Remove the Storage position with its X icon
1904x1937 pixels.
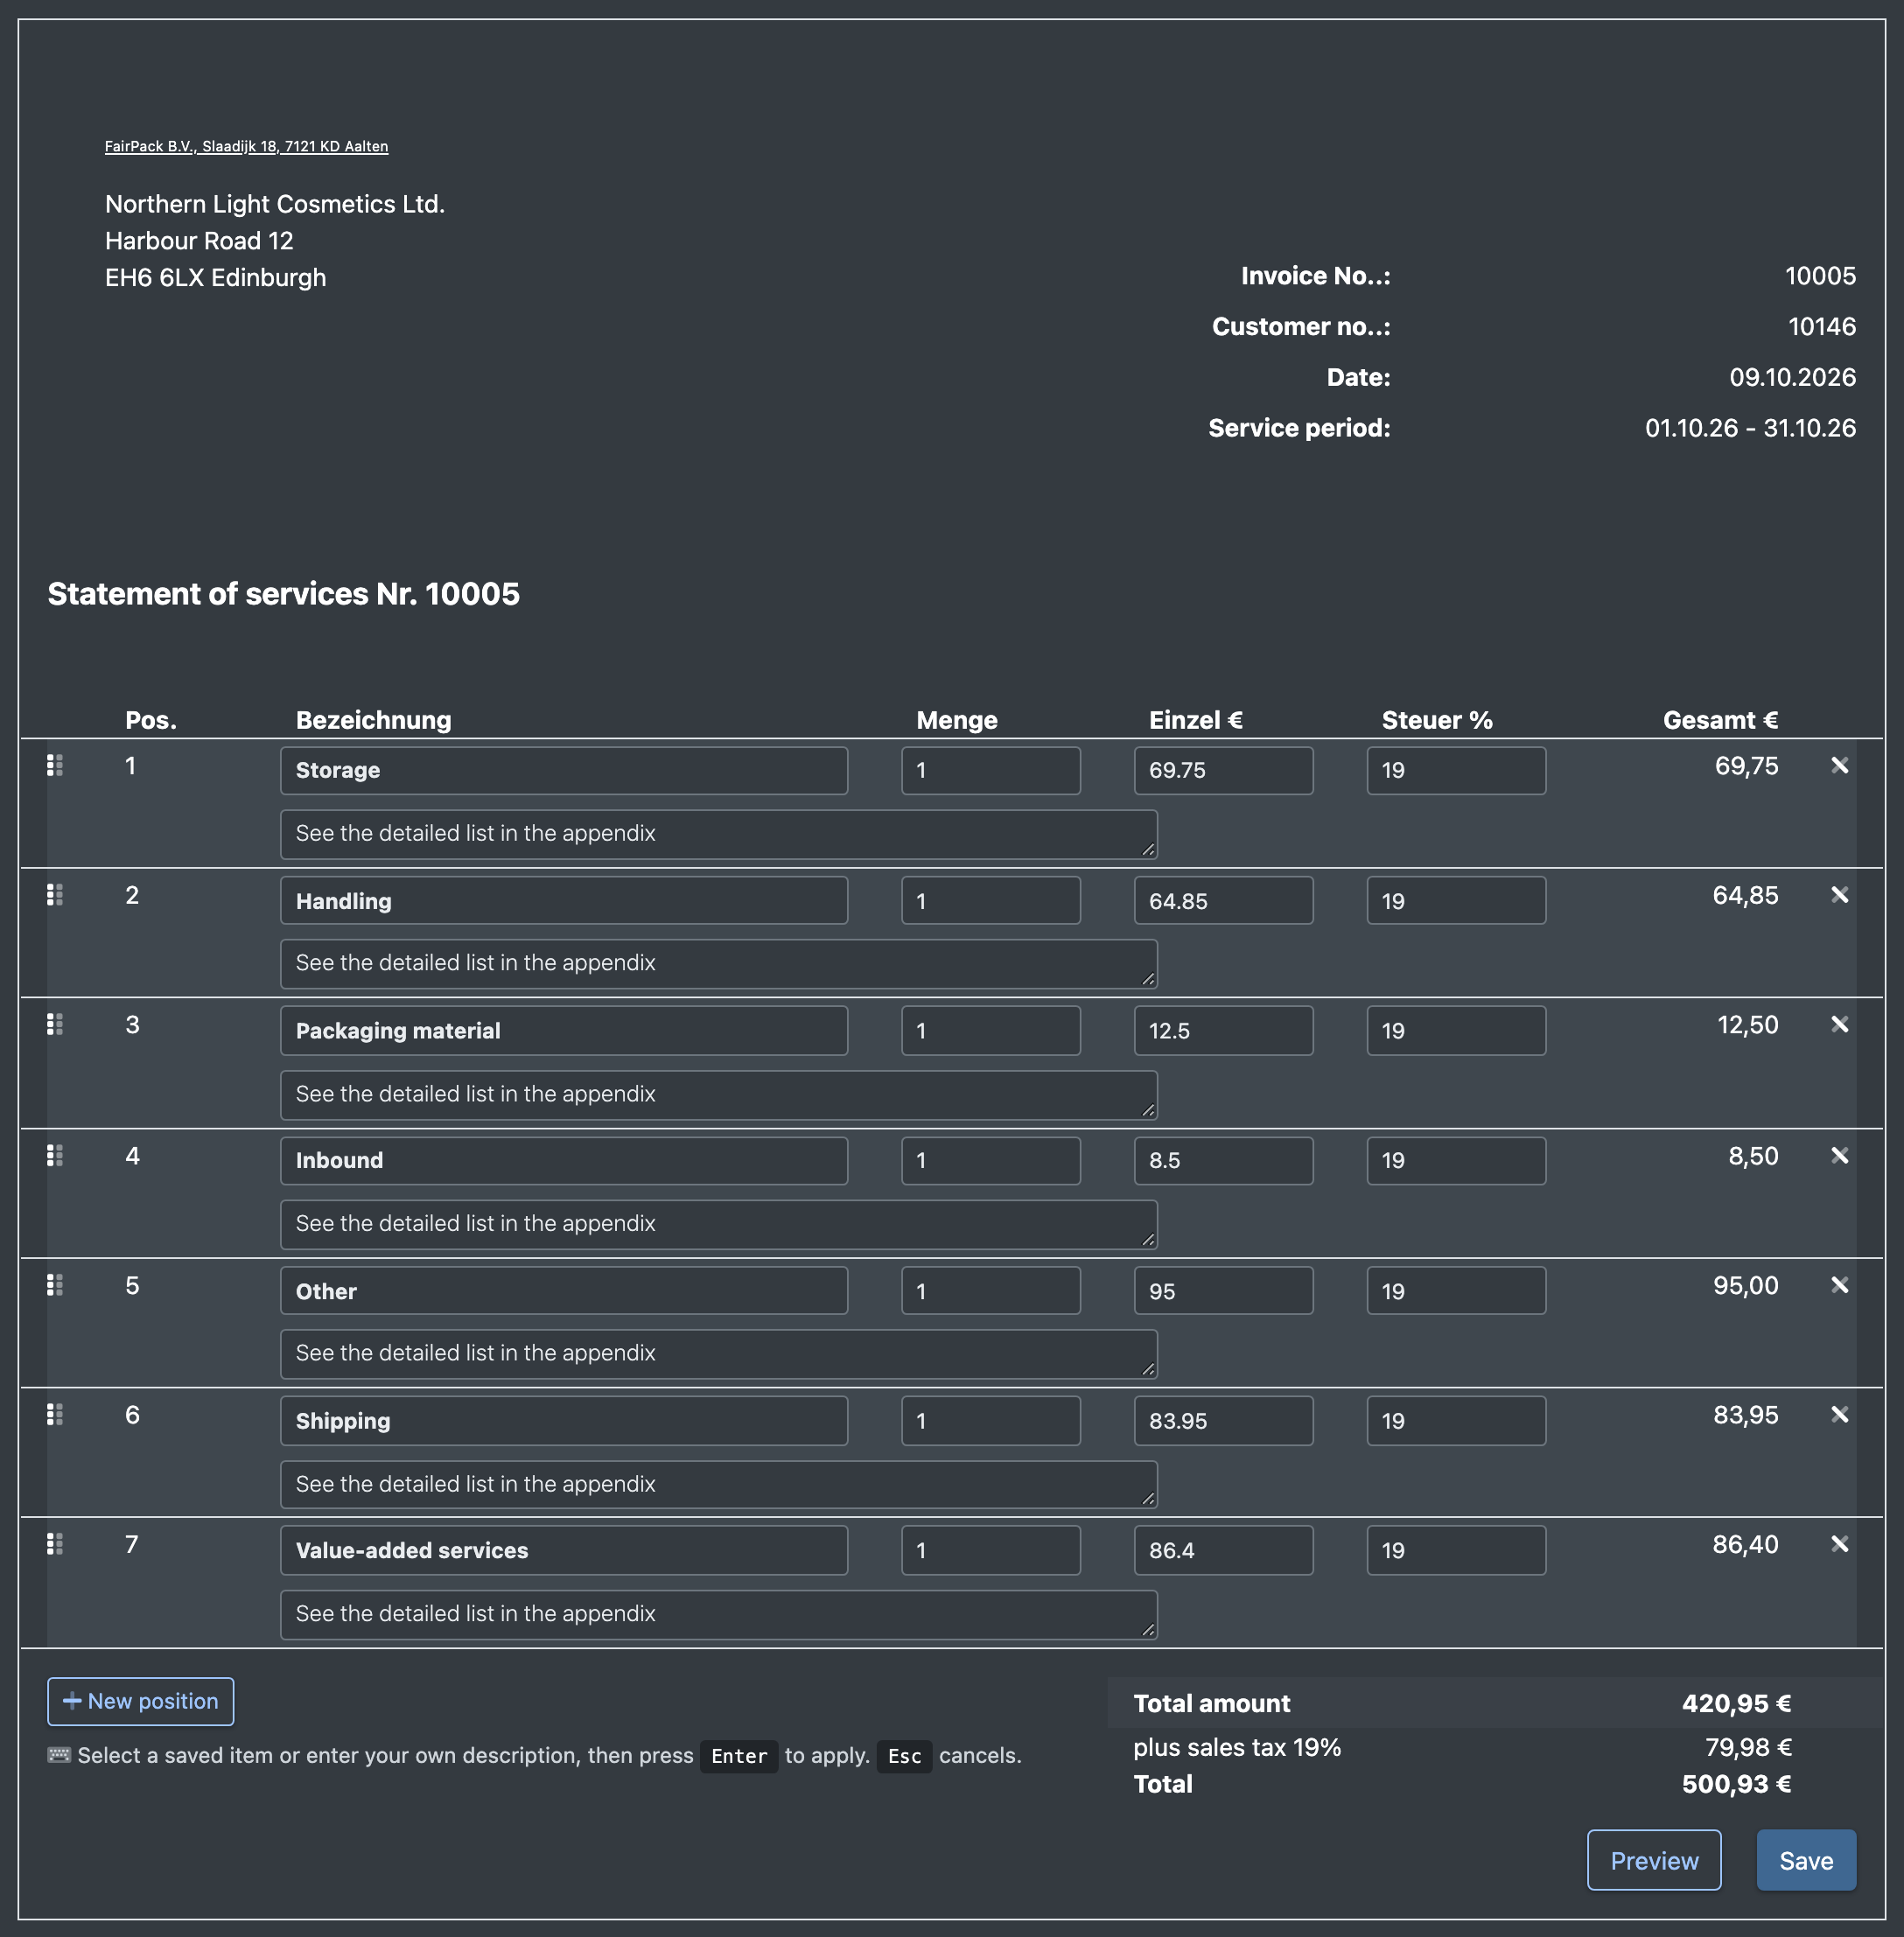(x=1839, y=766)
